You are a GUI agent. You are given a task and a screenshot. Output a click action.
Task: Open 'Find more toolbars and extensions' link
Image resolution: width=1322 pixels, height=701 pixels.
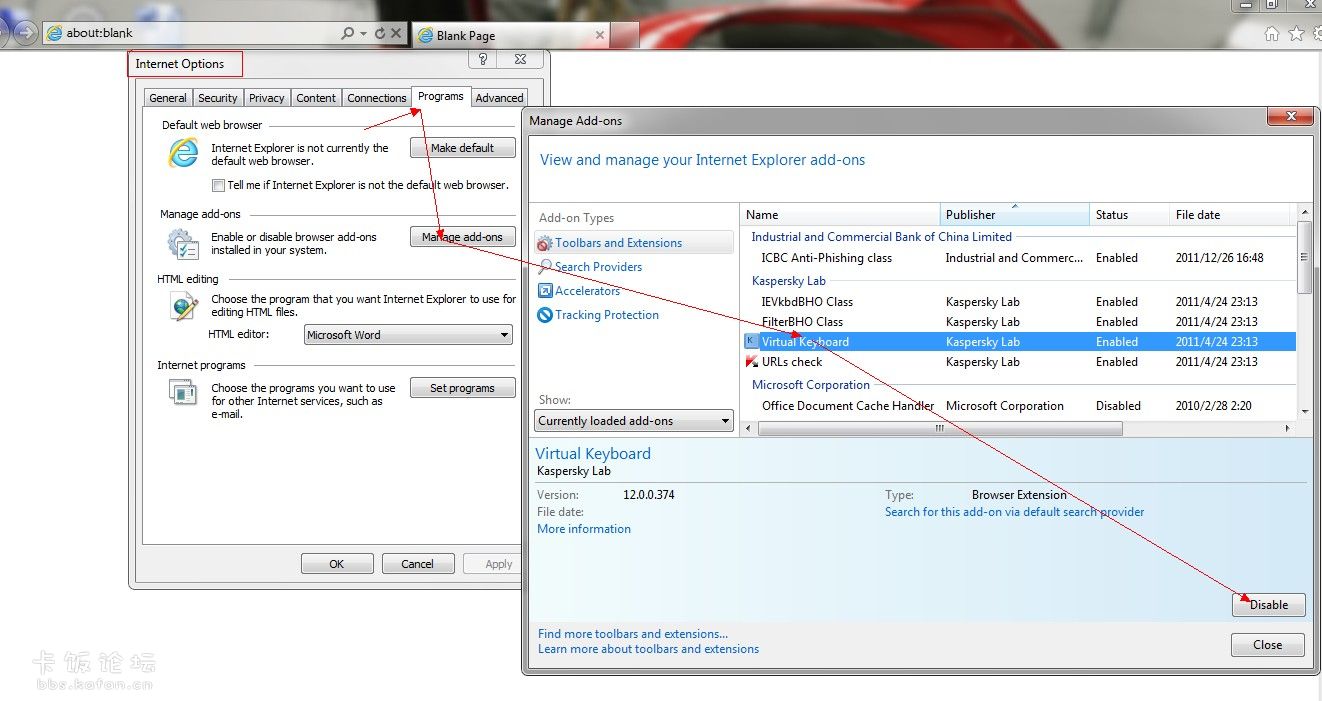(633, 634)
